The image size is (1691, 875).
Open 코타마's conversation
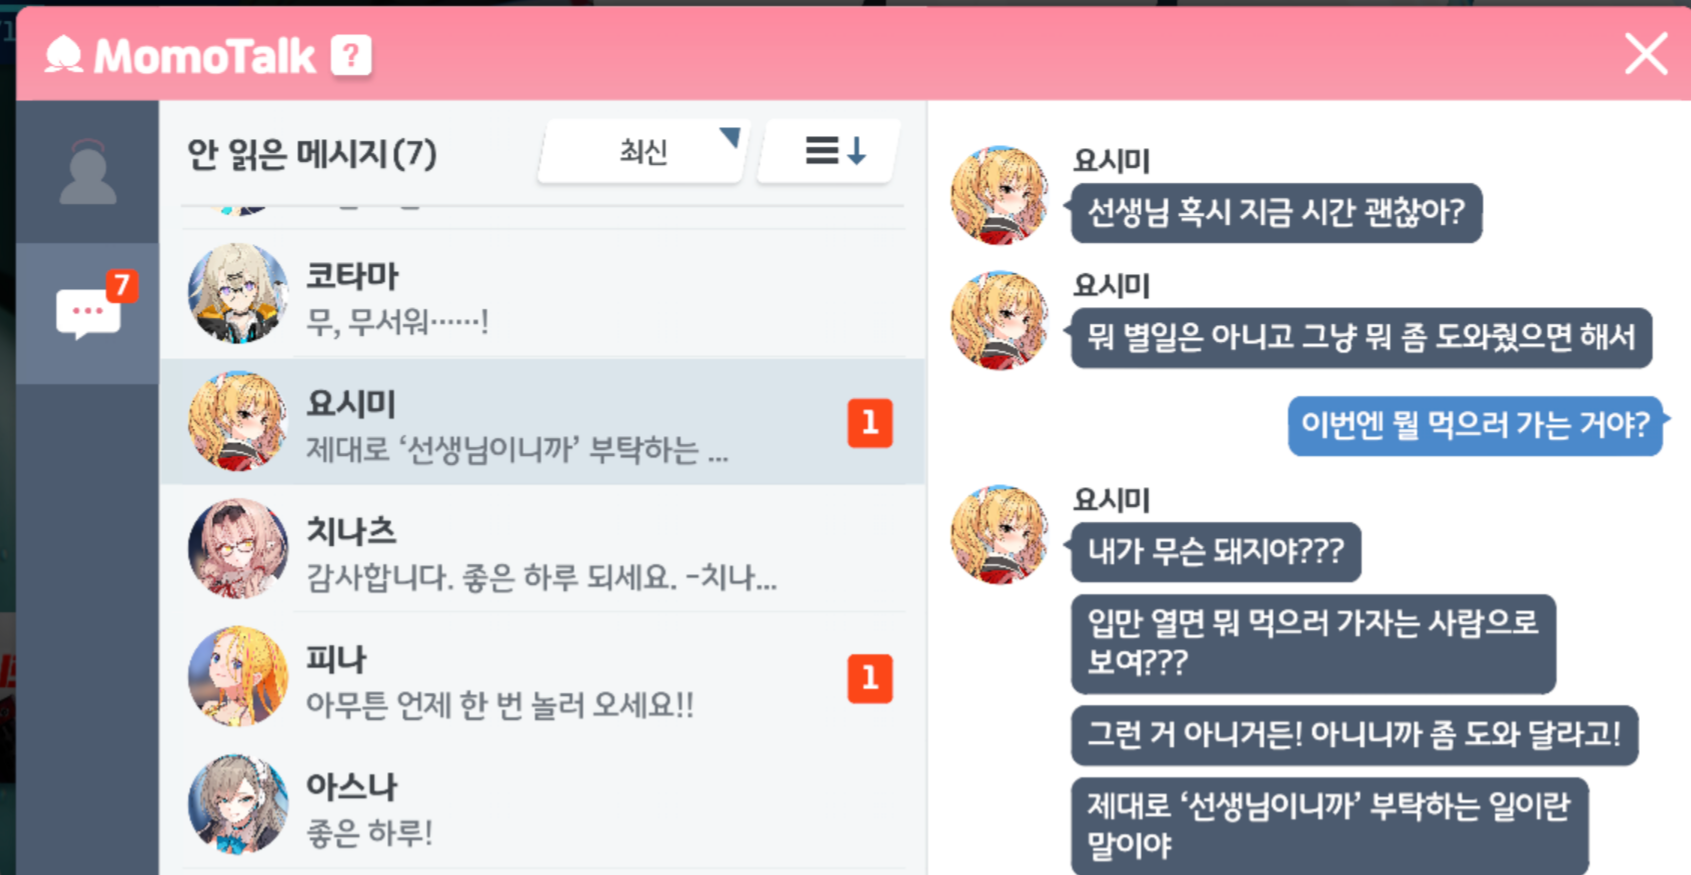click(x=543, y=294)
